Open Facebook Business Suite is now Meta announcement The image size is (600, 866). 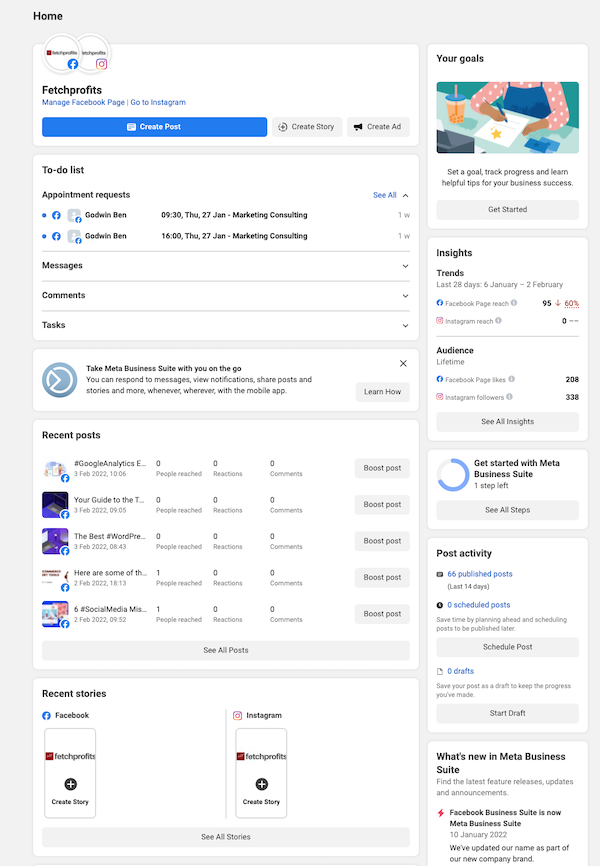[505, 818]
